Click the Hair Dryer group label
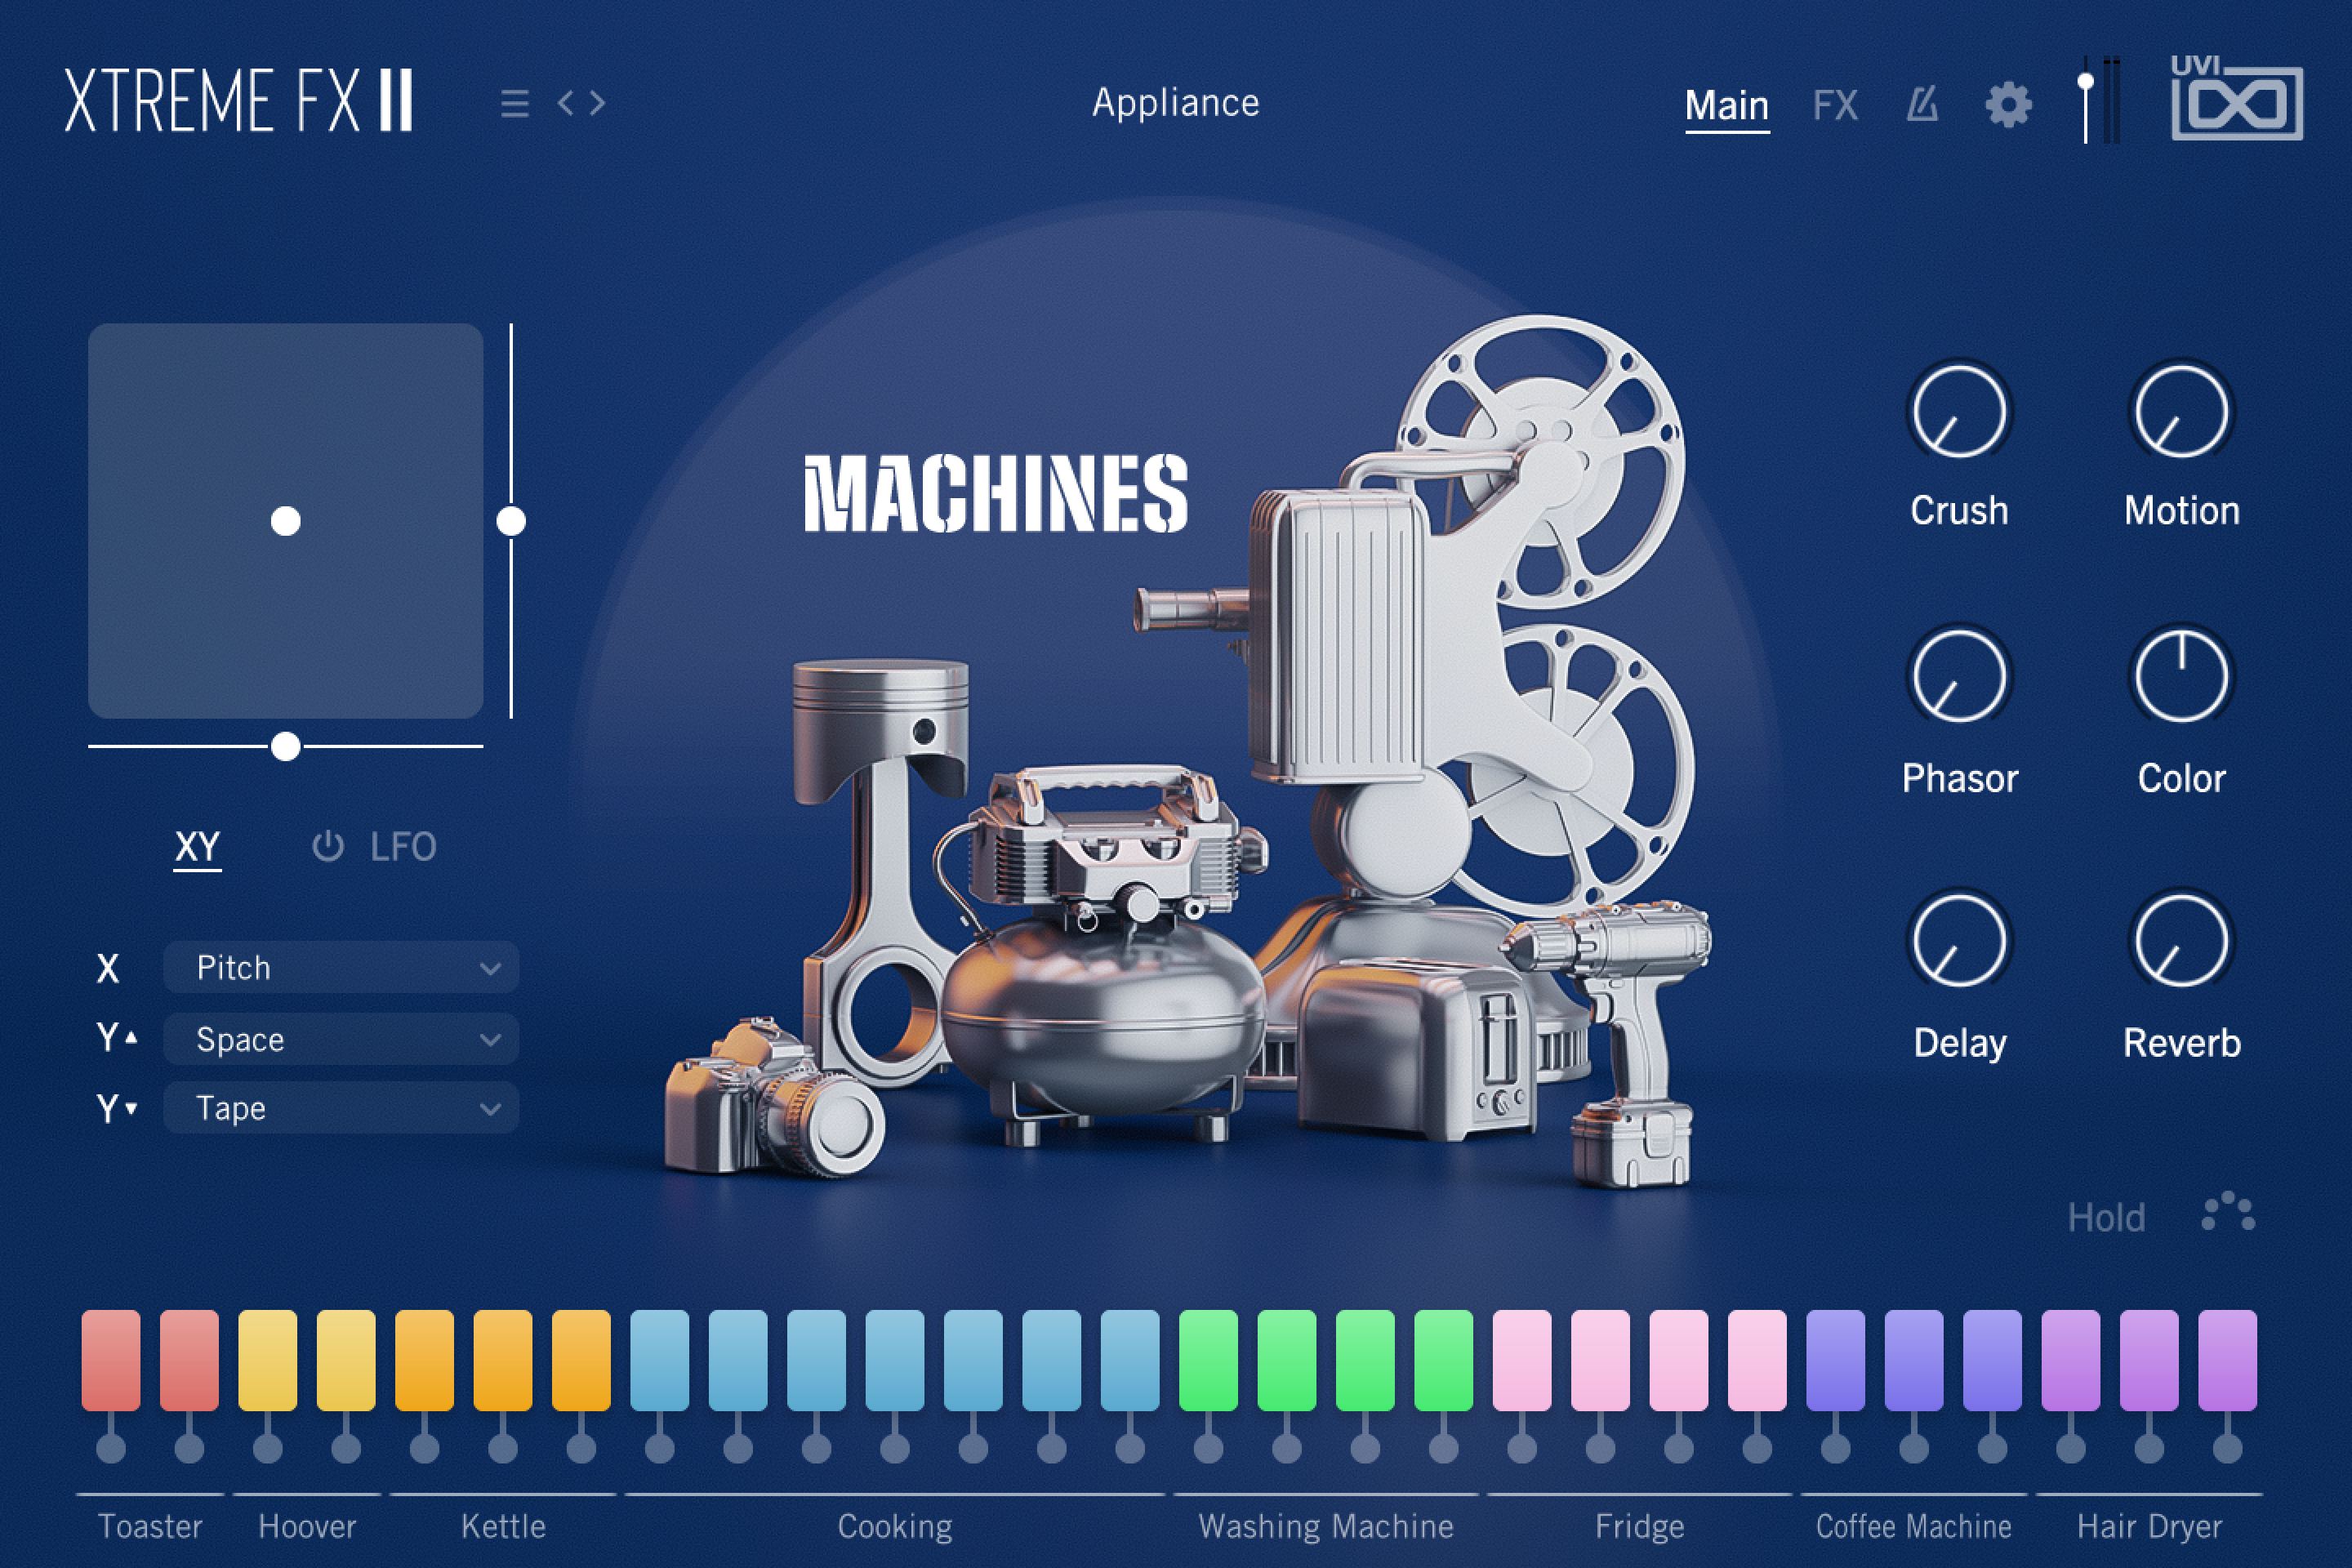 click(x=2149, y=1526)
